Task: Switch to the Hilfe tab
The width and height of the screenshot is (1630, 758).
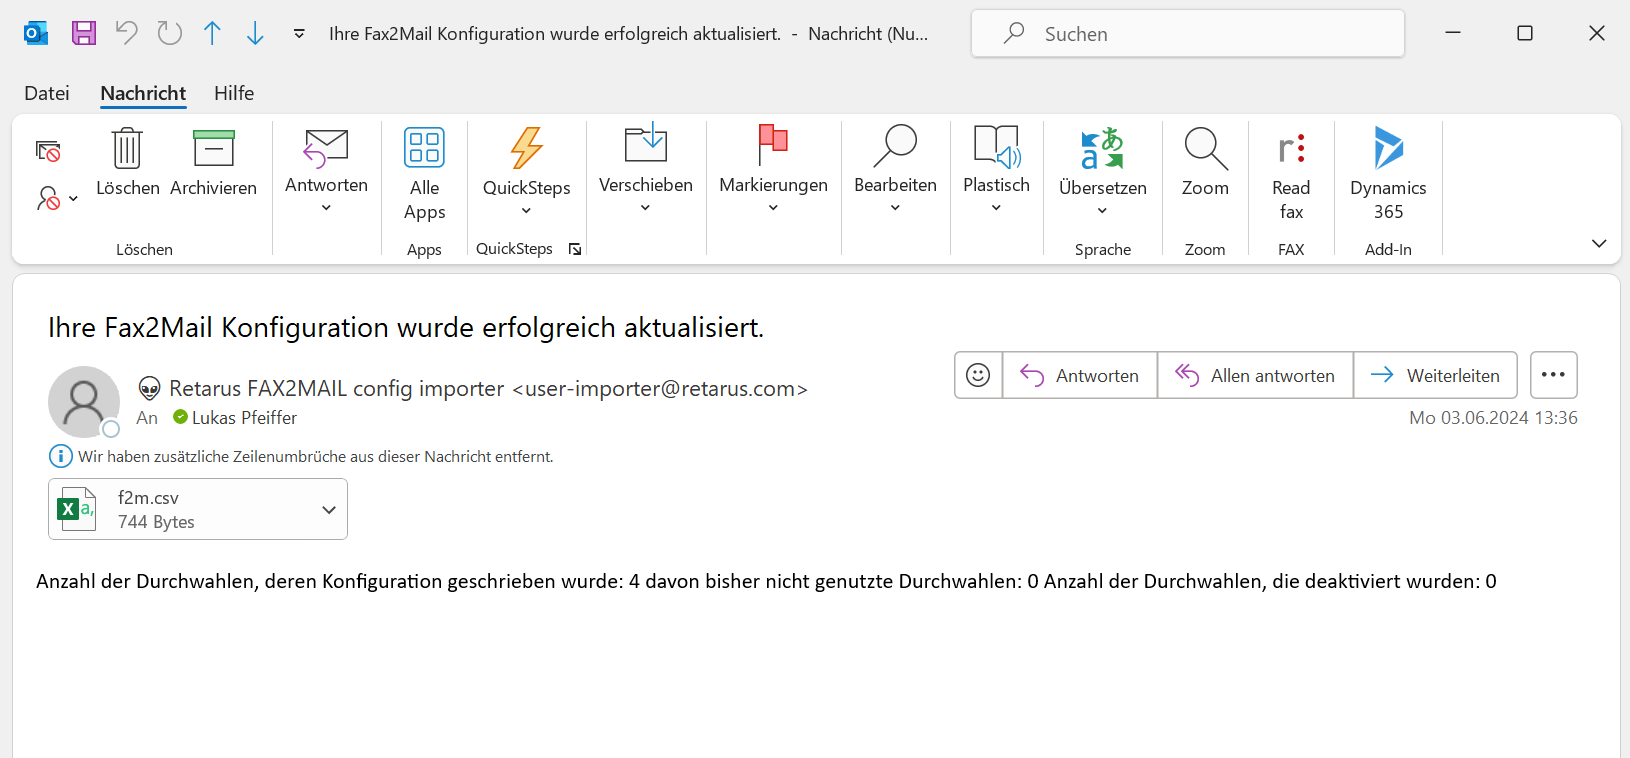Action: (234, 93)
